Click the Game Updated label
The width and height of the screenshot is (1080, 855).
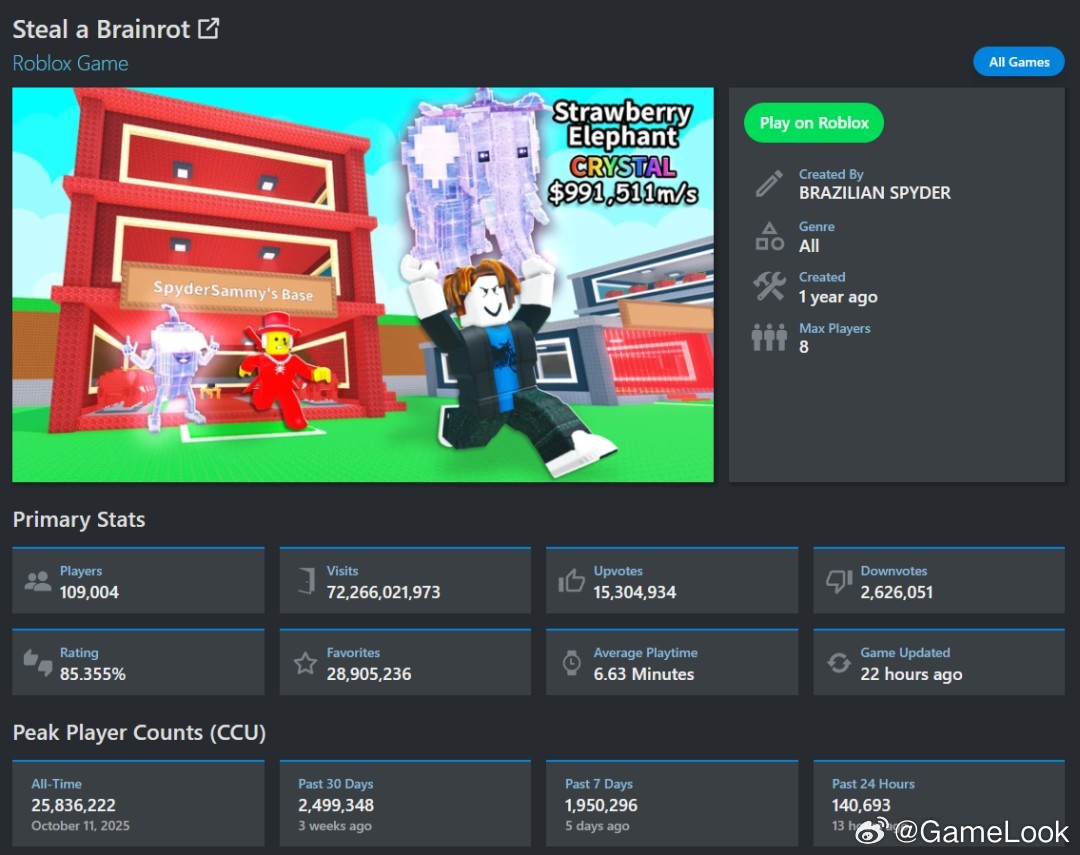[x=904, y=652]
